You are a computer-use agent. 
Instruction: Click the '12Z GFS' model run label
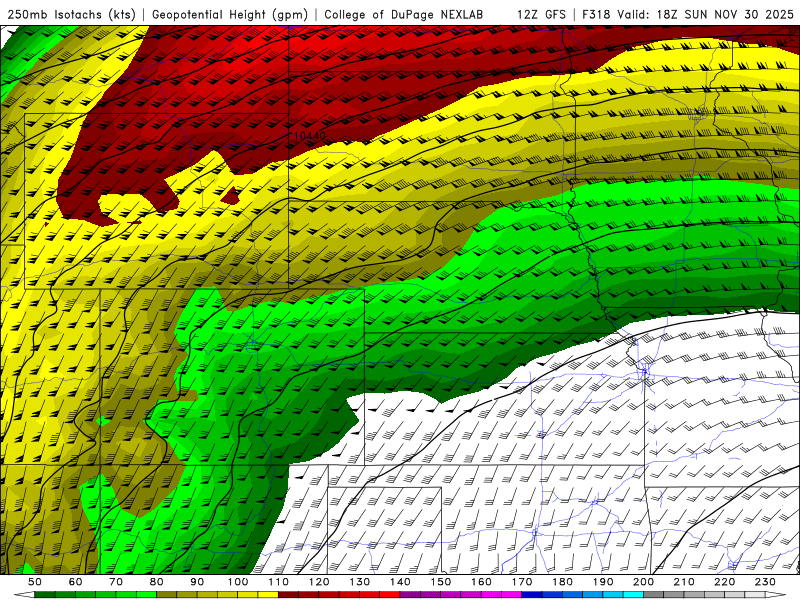(541, 15)
